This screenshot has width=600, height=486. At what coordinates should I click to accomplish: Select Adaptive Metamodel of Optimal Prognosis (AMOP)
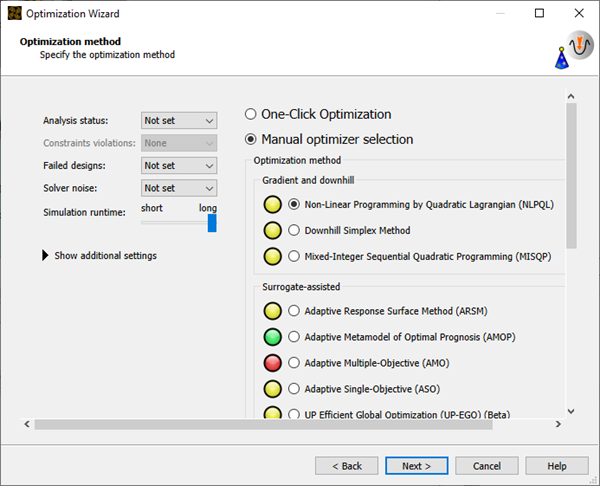tap(294, 336)
